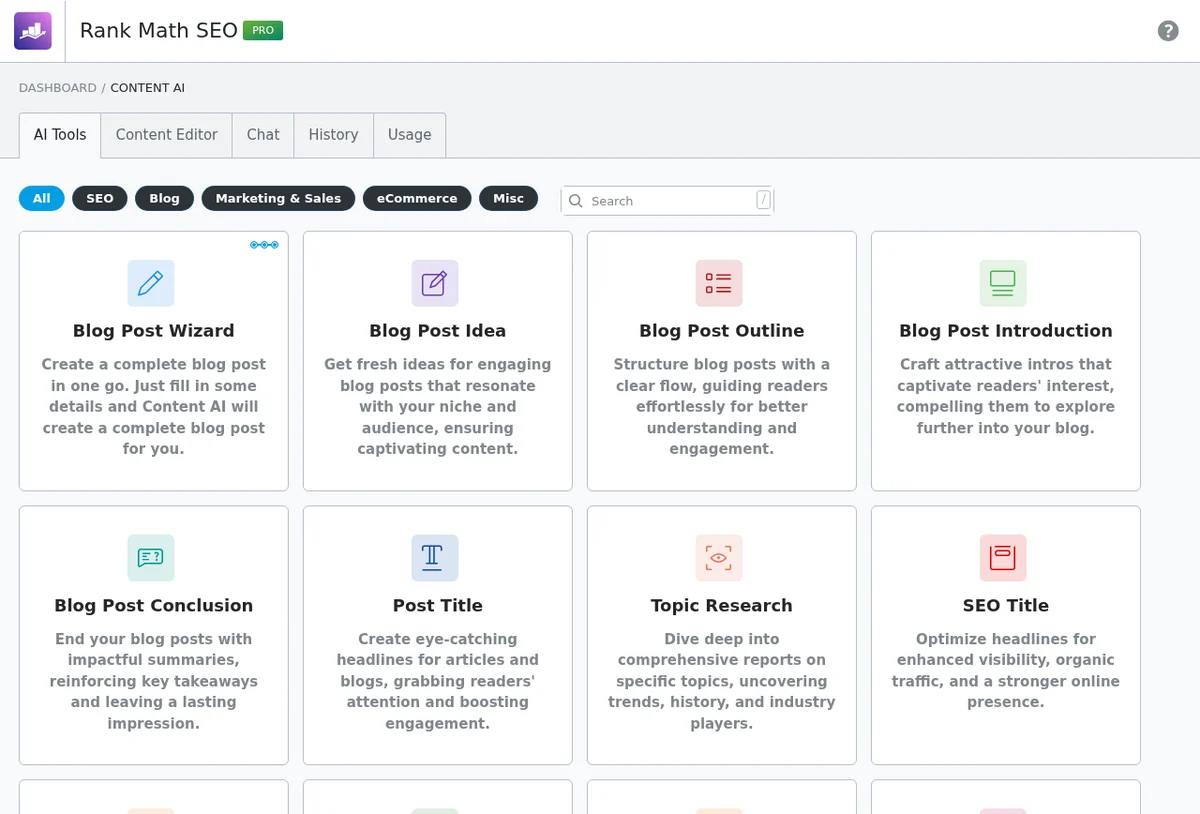Open the Post Title card heading
1200x814 pixels.
(x=438, y=606)
